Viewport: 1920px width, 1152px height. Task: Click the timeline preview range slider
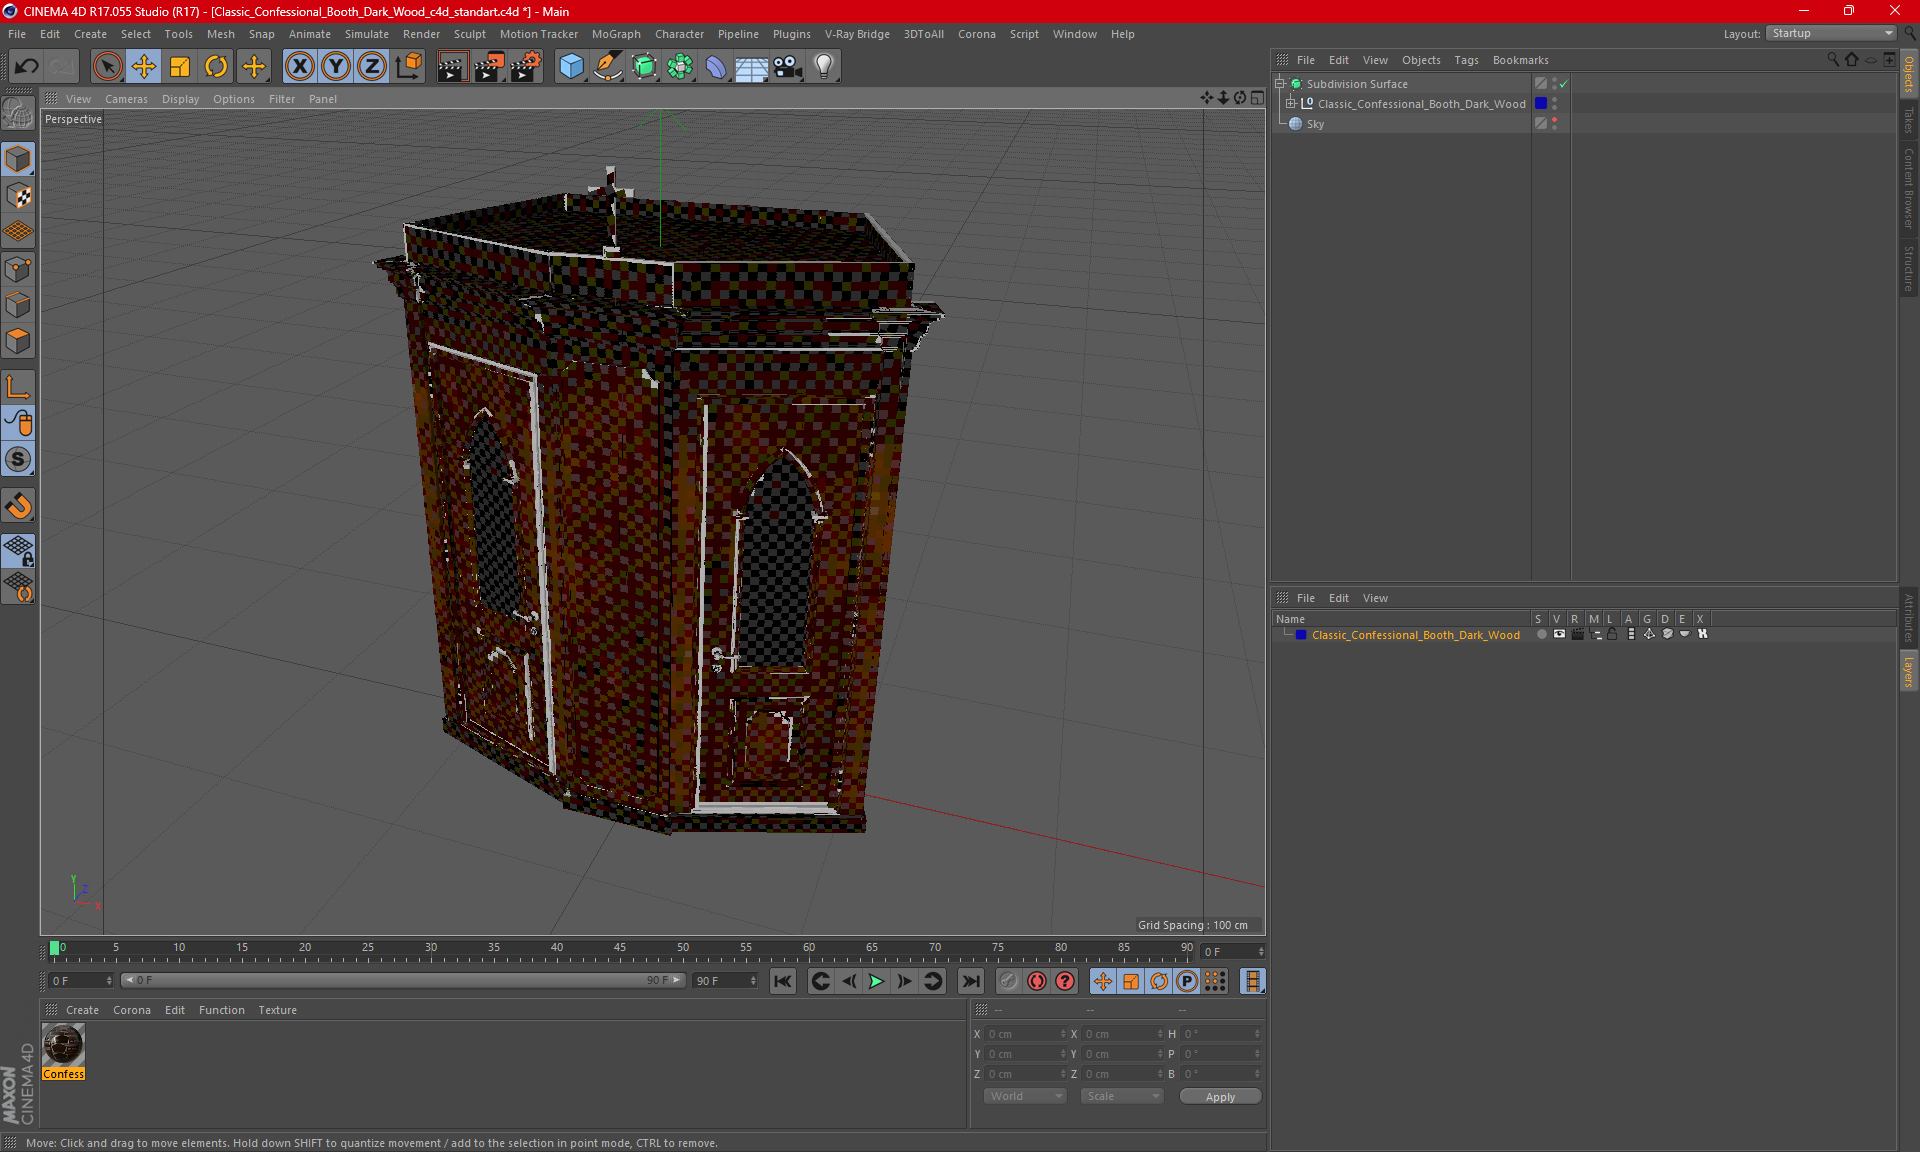403,980
